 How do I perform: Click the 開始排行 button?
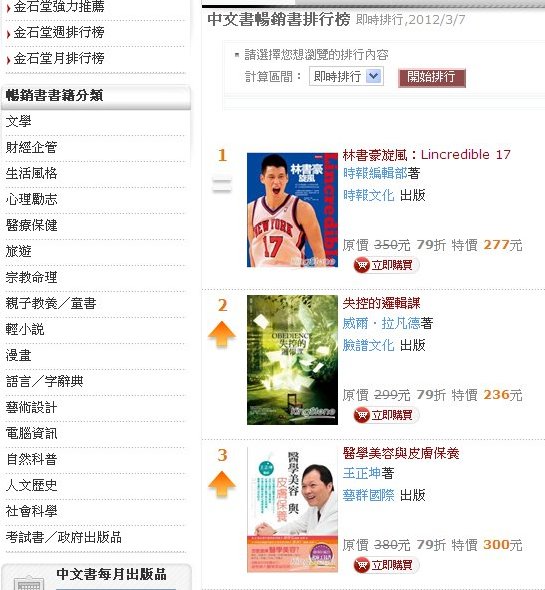[432, 78]
